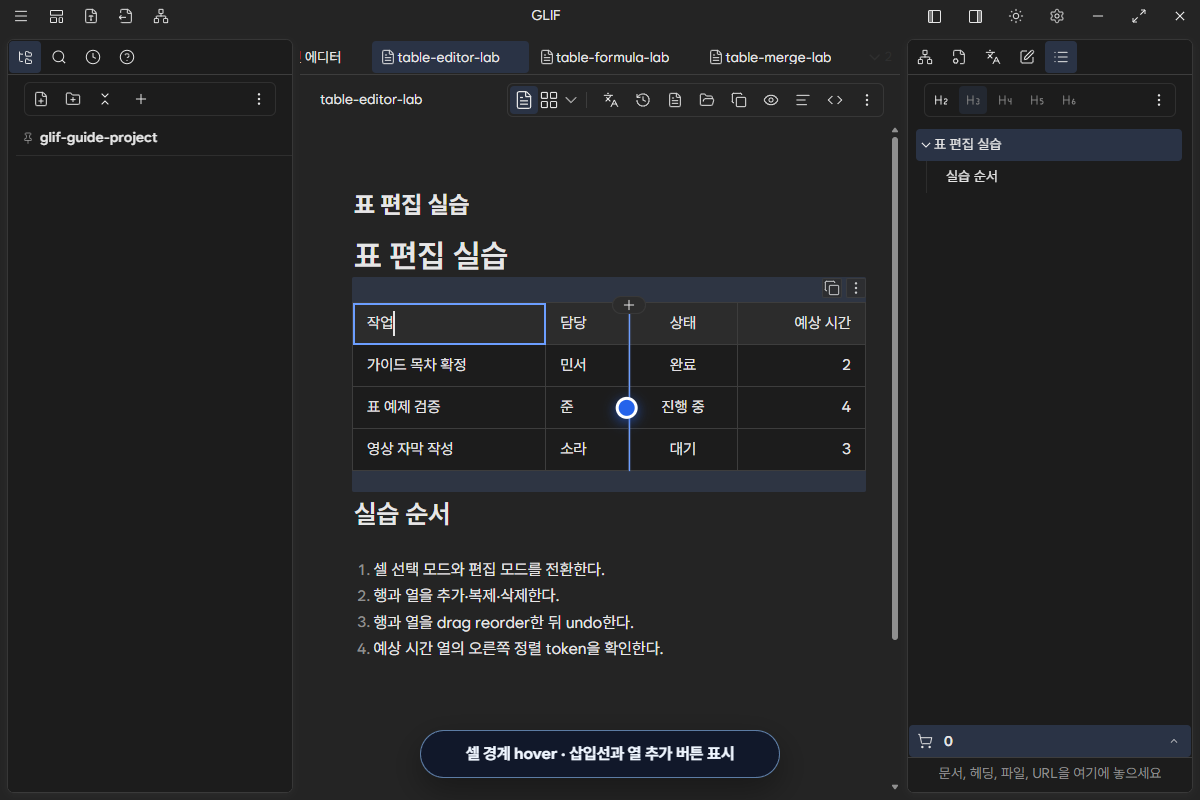Select glif-guide-project in the tree

pos(98,138)
